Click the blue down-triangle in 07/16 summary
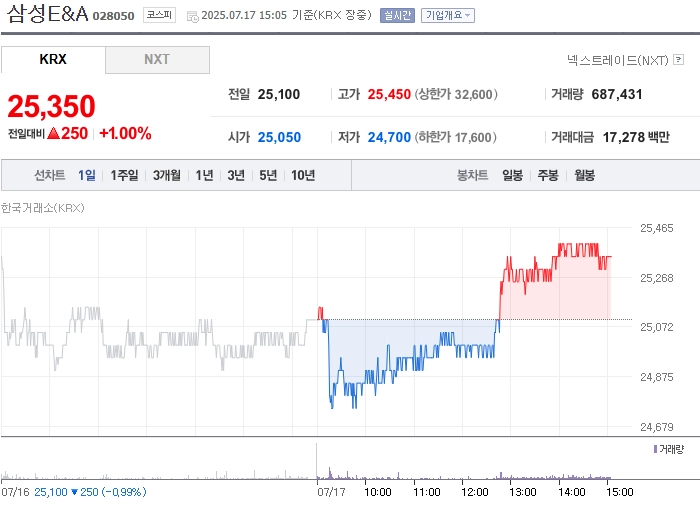Viewport: 700px width, 505px height. pos(74,492)
